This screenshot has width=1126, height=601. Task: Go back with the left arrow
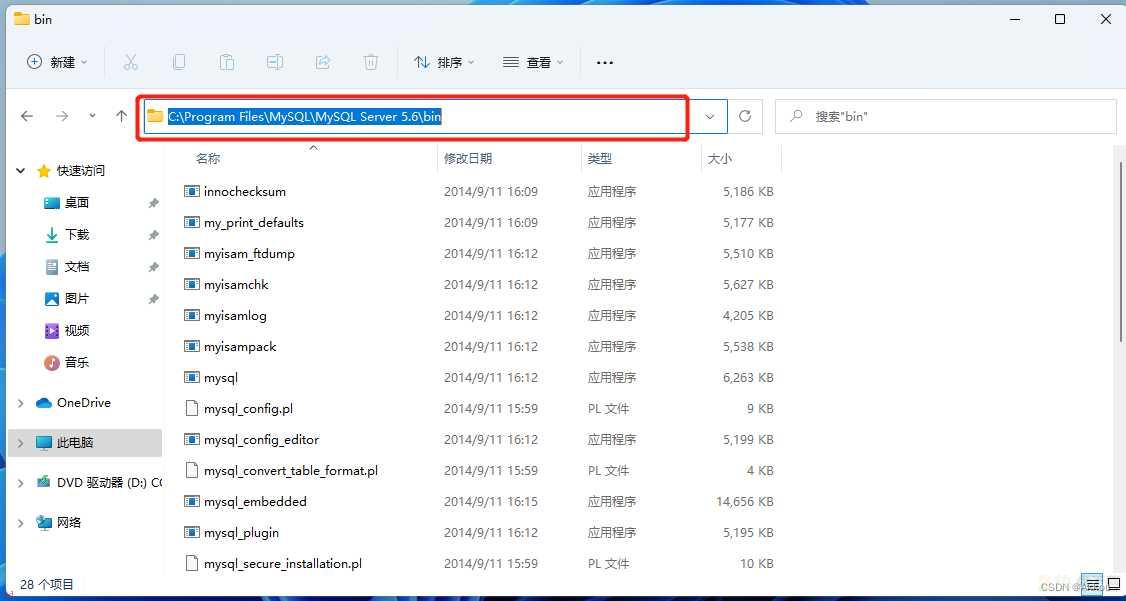coord(27,116)
